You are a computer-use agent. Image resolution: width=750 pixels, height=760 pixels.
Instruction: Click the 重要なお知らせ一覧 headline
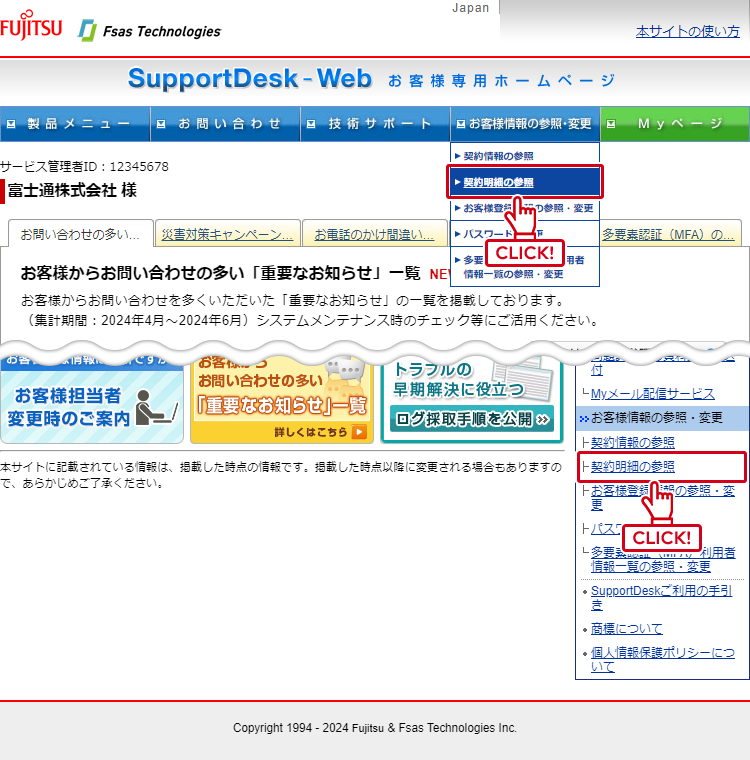(x=220, y=273)
